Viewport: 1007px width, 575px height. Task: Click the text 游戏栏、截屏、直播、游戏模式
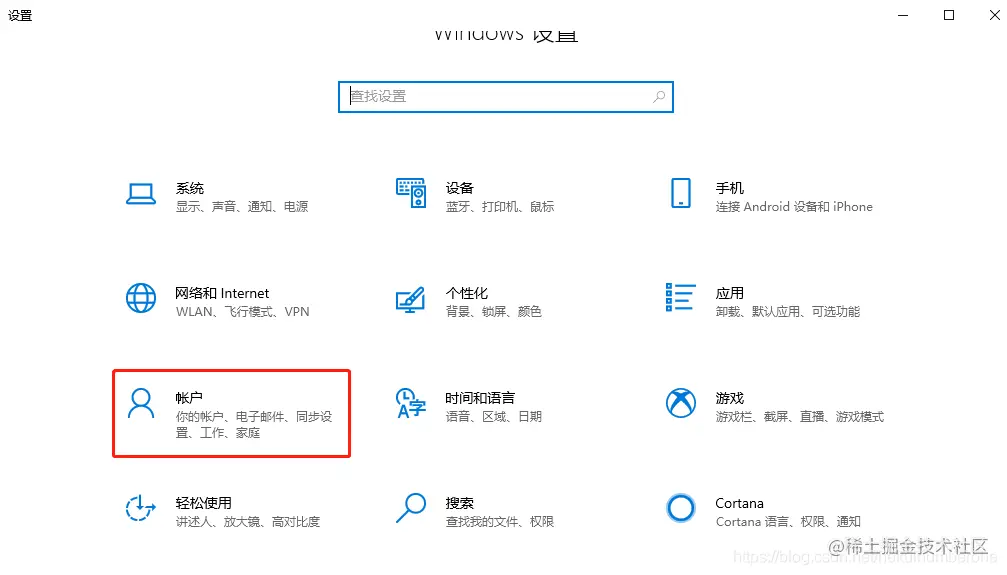tap(800, 417)
